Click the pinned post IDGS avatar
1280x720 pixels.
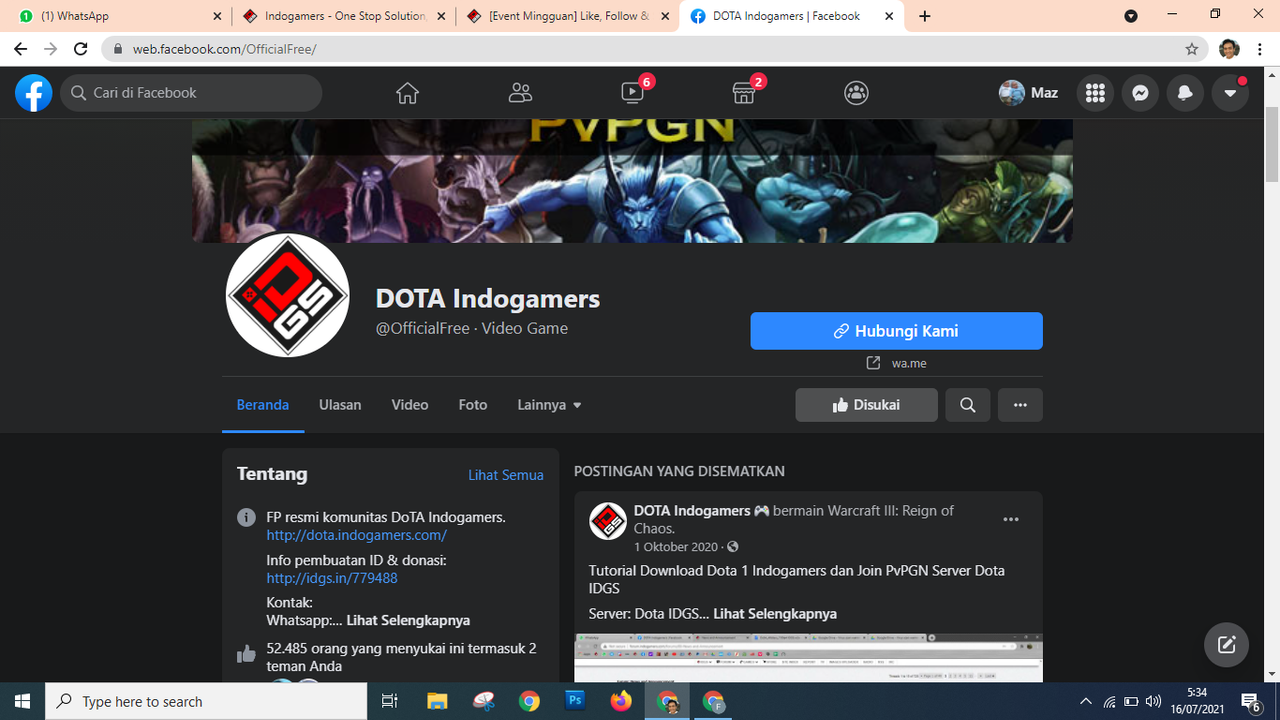pos(608,521)
